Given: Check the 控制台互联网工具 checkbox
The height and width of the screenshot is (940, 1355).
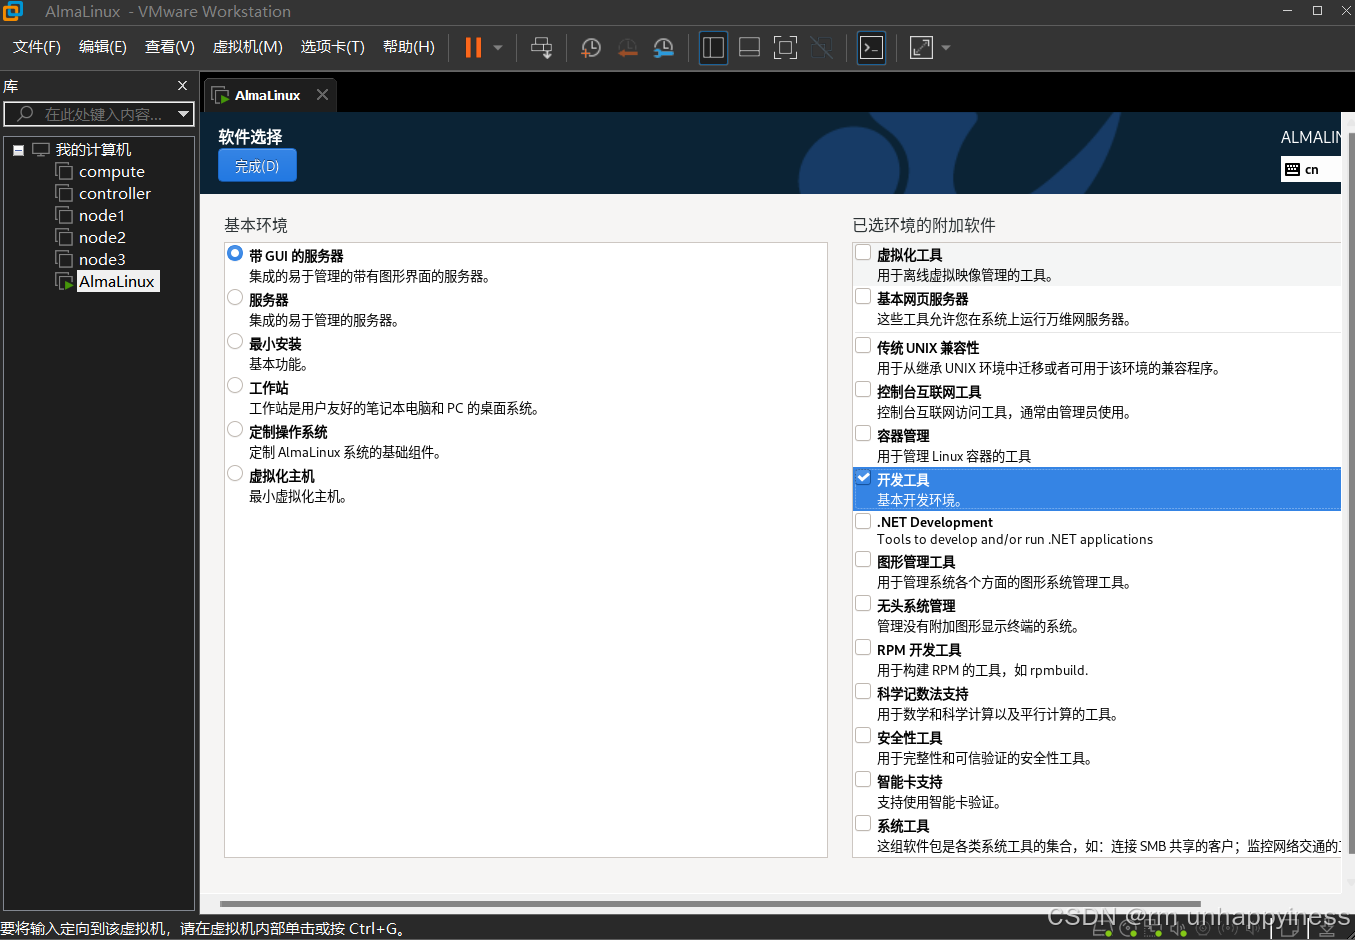Looking at the screenshot, I should click(x=863, y=389).
